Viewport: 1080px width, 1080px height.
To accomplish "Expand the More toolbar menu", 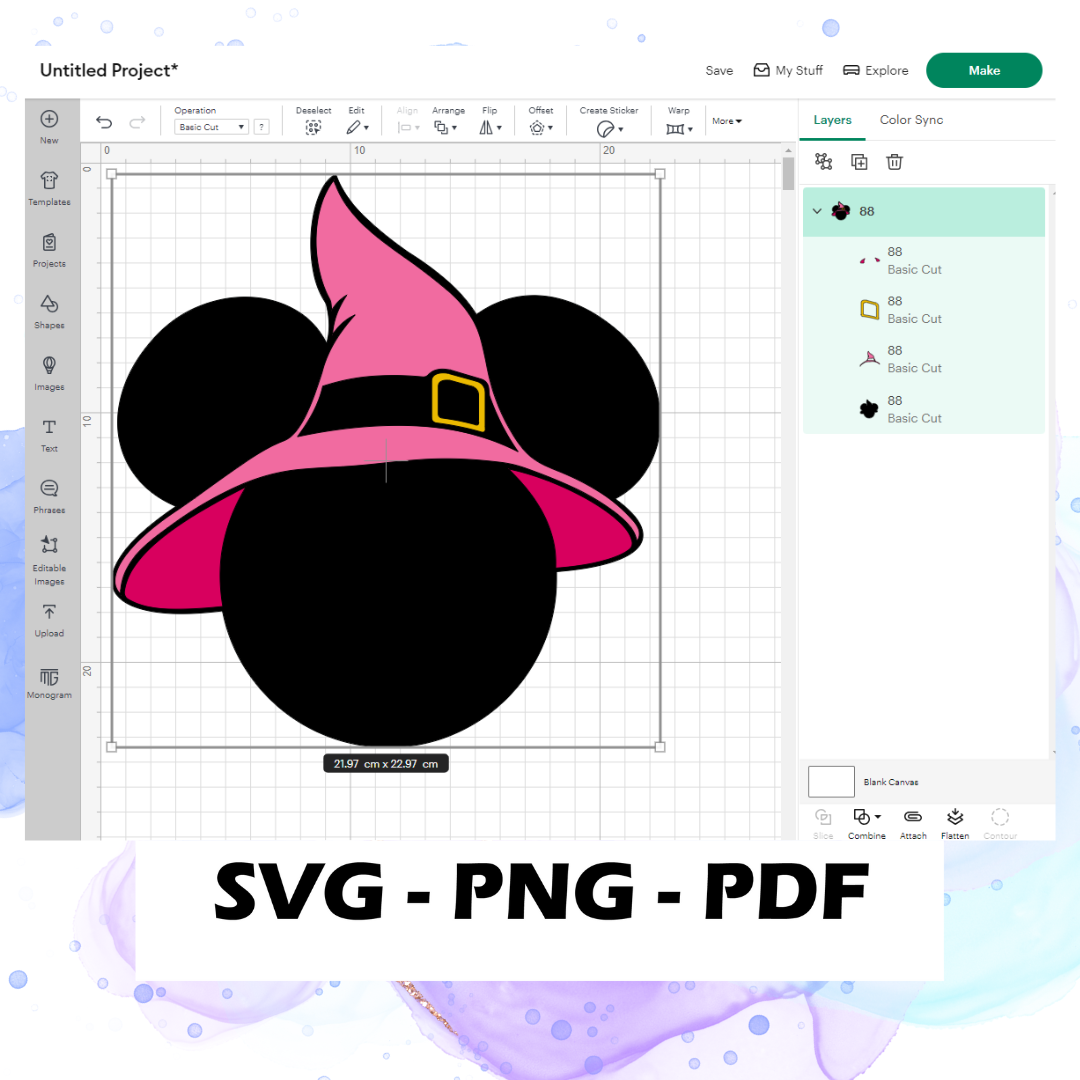I will point(727,121).
